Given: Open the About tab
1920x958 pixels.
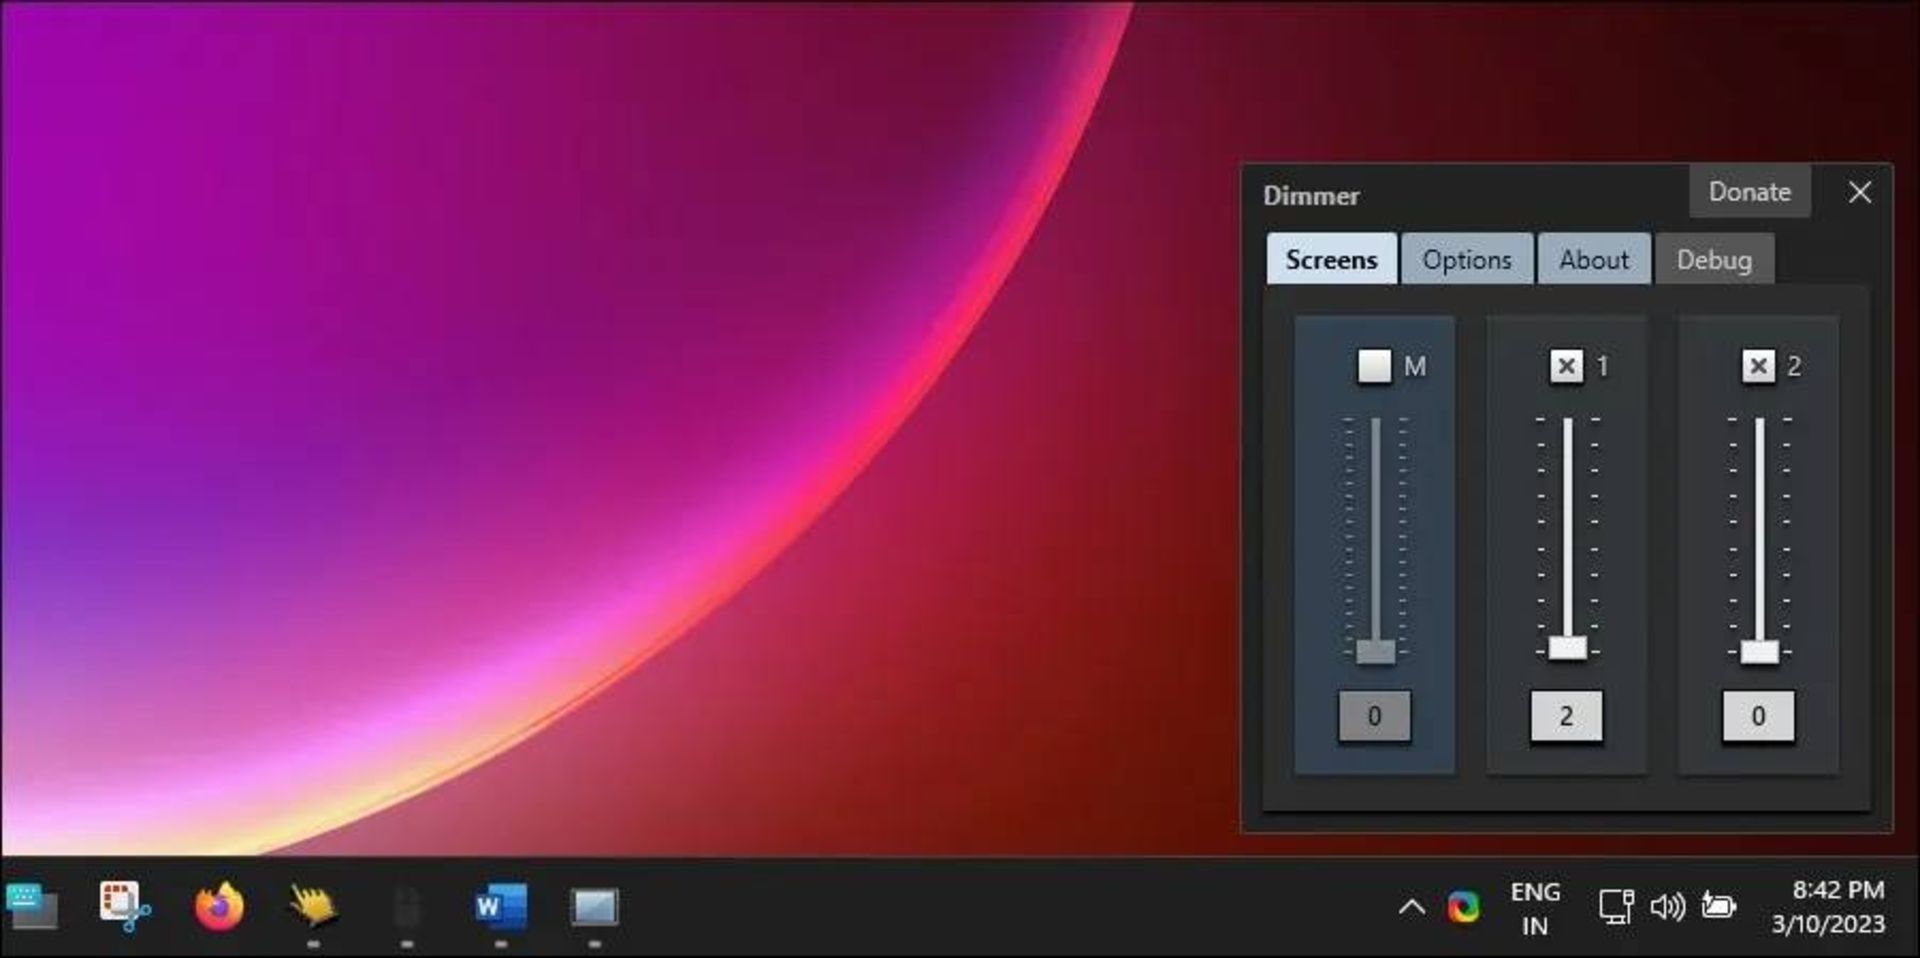Looking at the screenshot, I should point(1594,260).
